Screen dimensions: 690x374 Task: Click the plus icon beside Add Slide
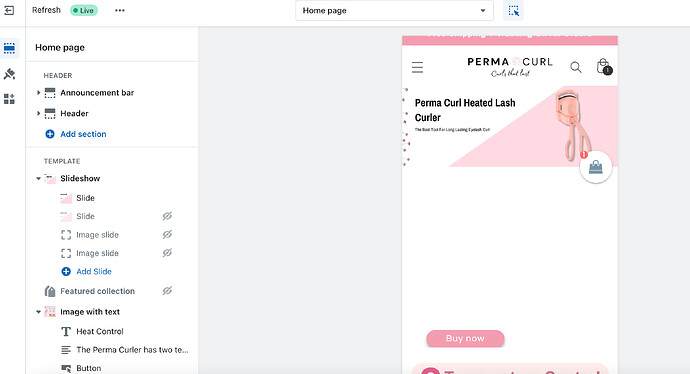[66, 271]
